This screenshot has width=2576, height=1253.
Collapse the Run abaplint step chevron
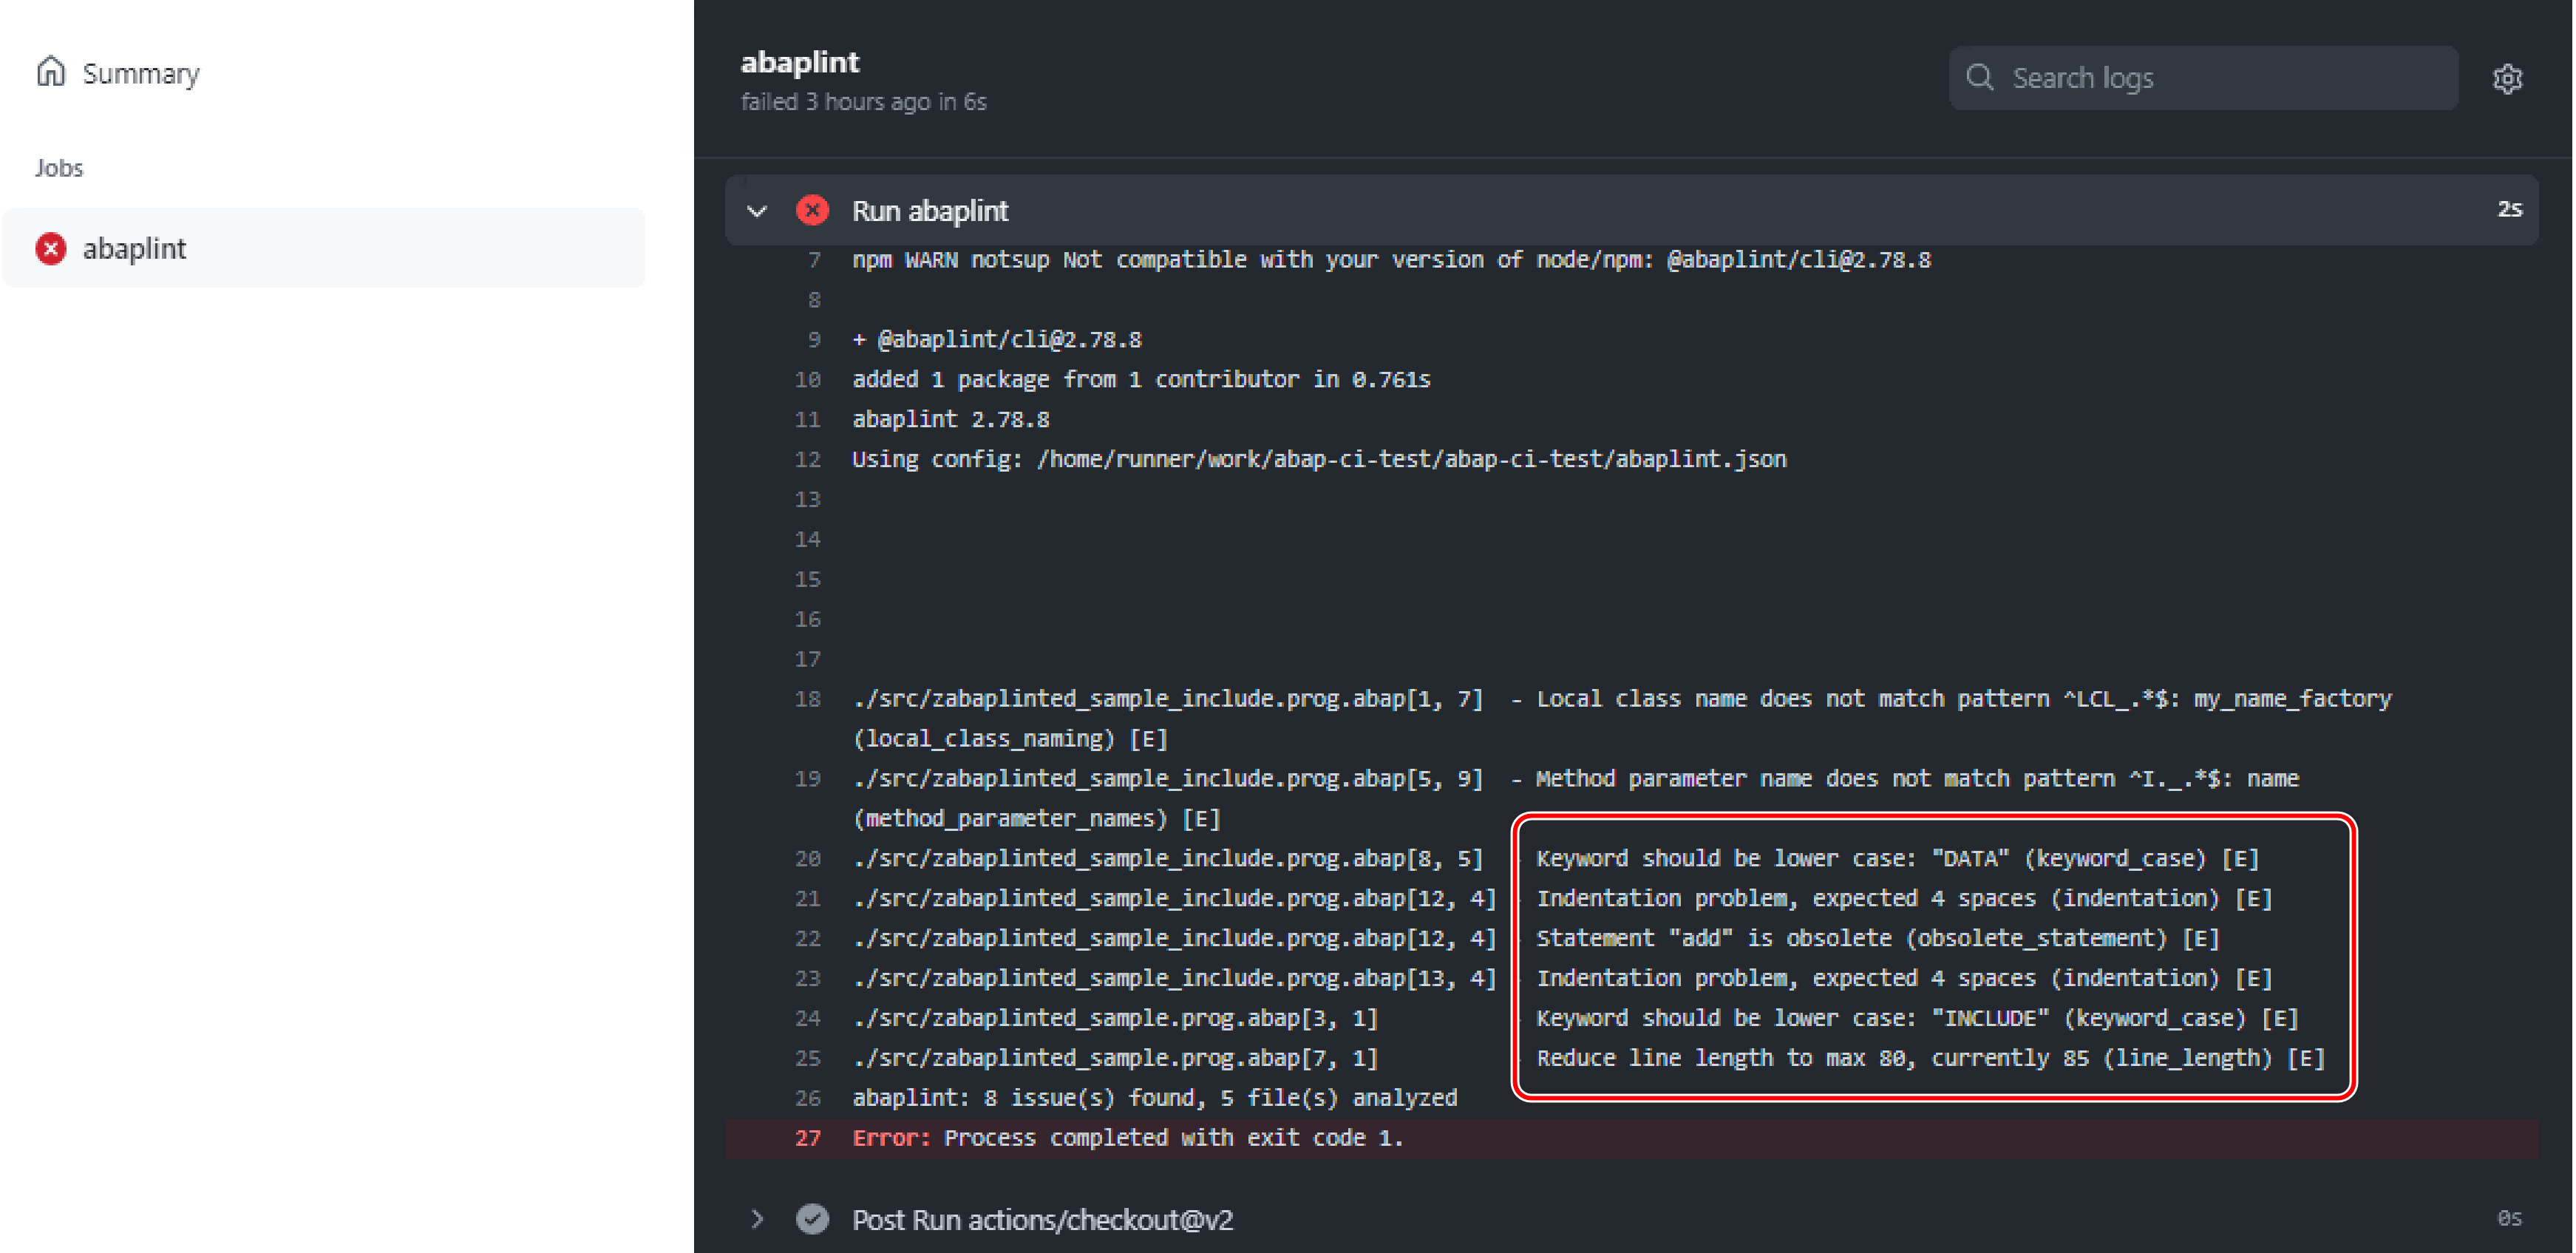(757, 211)
